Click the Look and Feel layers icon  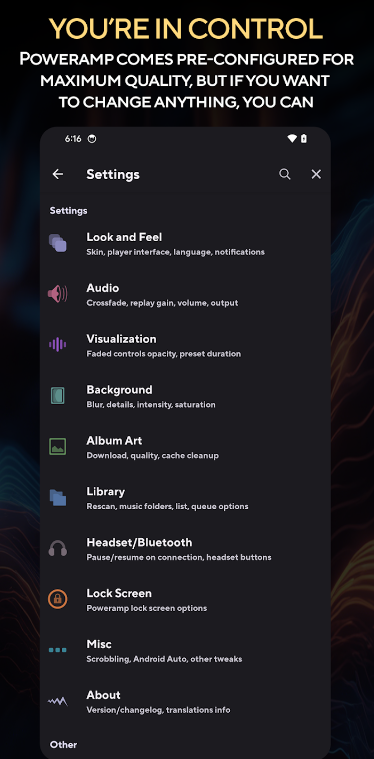[x=58, y=243]
